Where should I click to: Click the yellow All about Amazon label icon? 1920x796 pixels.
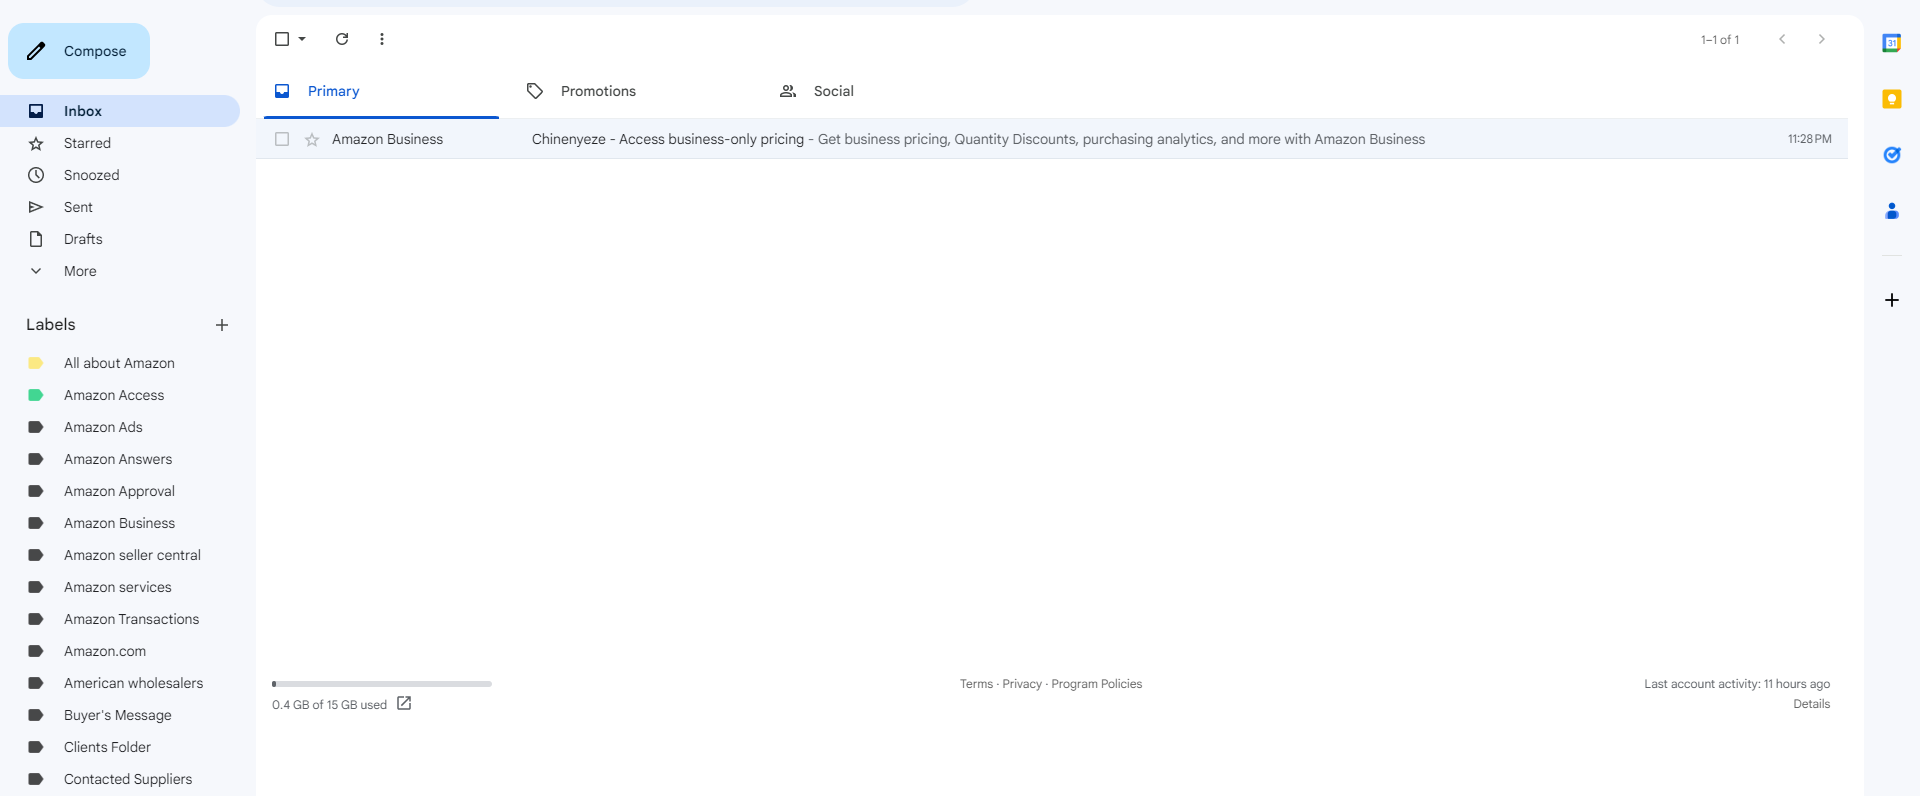[x=36, y=363]
